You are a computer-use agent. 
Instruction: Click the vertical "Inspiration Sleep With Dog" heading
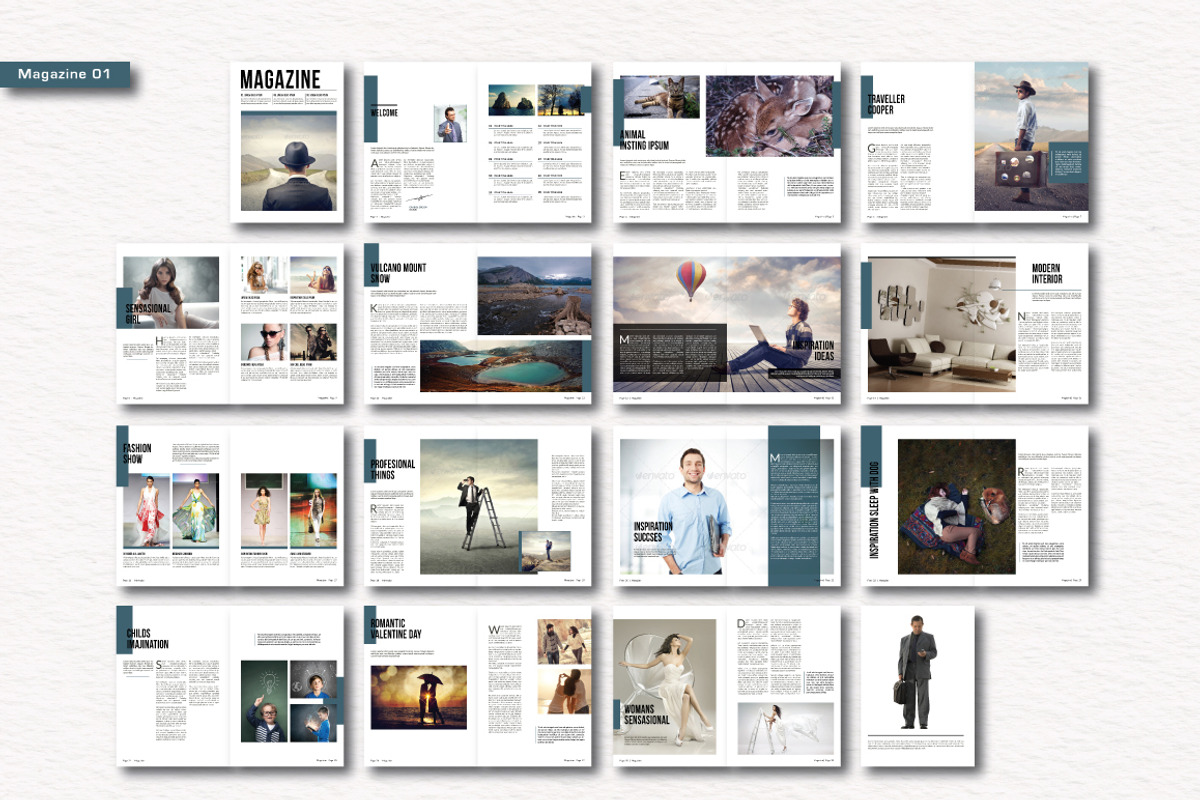pos(872,510)
